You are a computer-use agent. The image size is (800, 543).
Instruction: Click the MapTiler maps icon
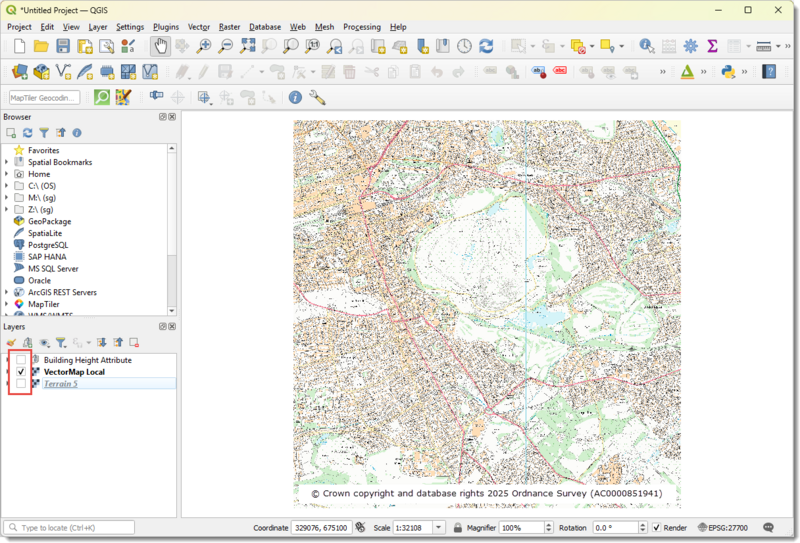(123, 97)
